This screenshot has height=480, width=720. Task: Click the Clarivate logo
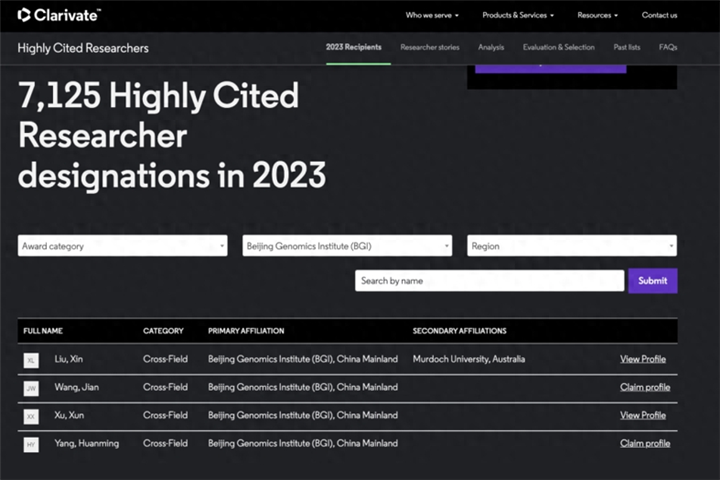[x=59, y=15]
